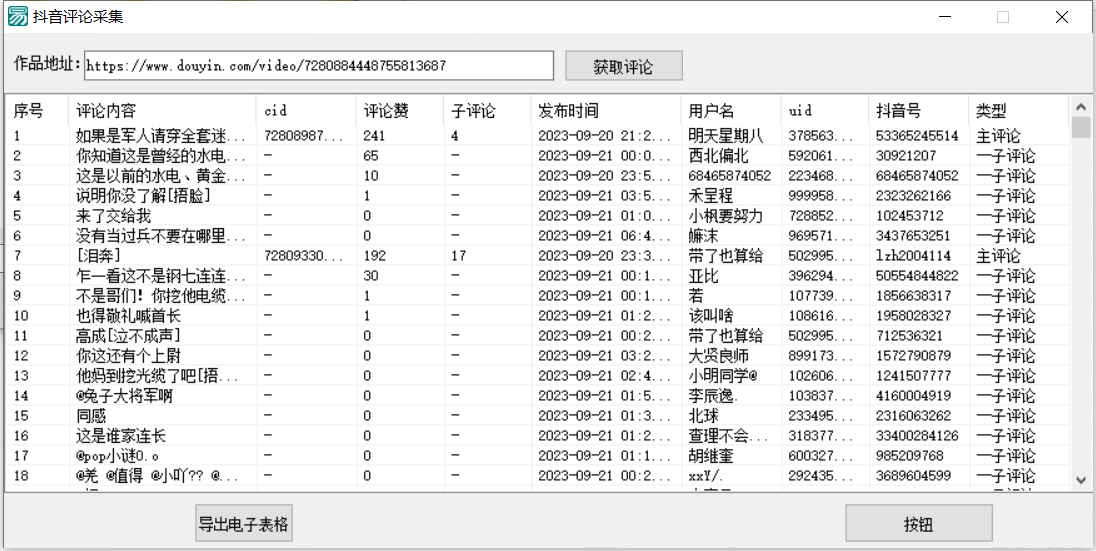Focus the 作品地址 URL input field
This screenshot has width=1096, height=551.
click(319, 66)
